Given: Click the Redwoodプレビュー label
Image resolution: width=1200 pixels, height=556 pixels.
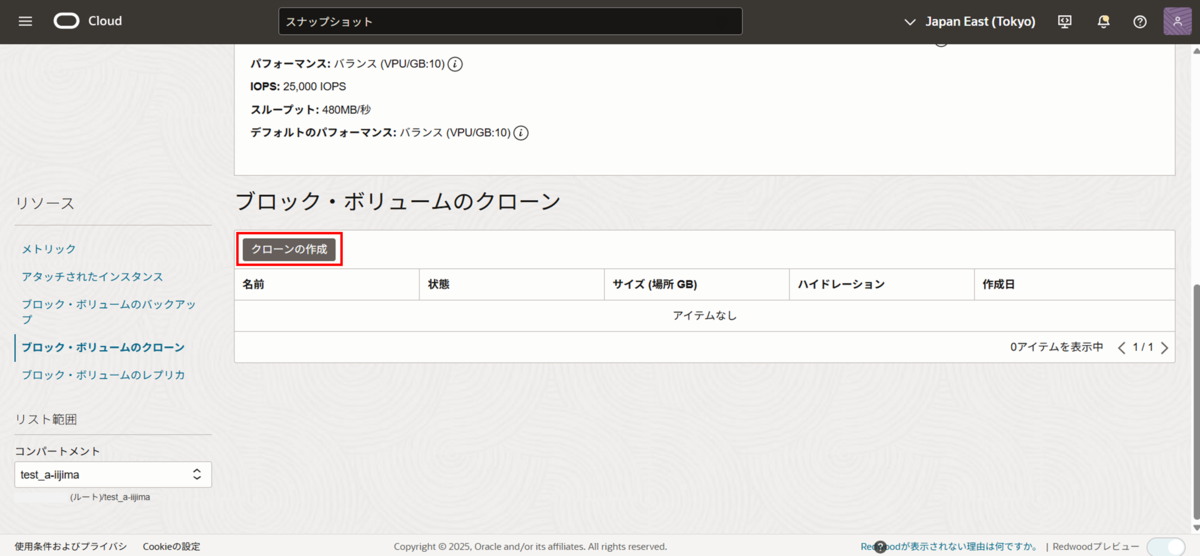Looking at the screenshot, I should pos(1096,547).
